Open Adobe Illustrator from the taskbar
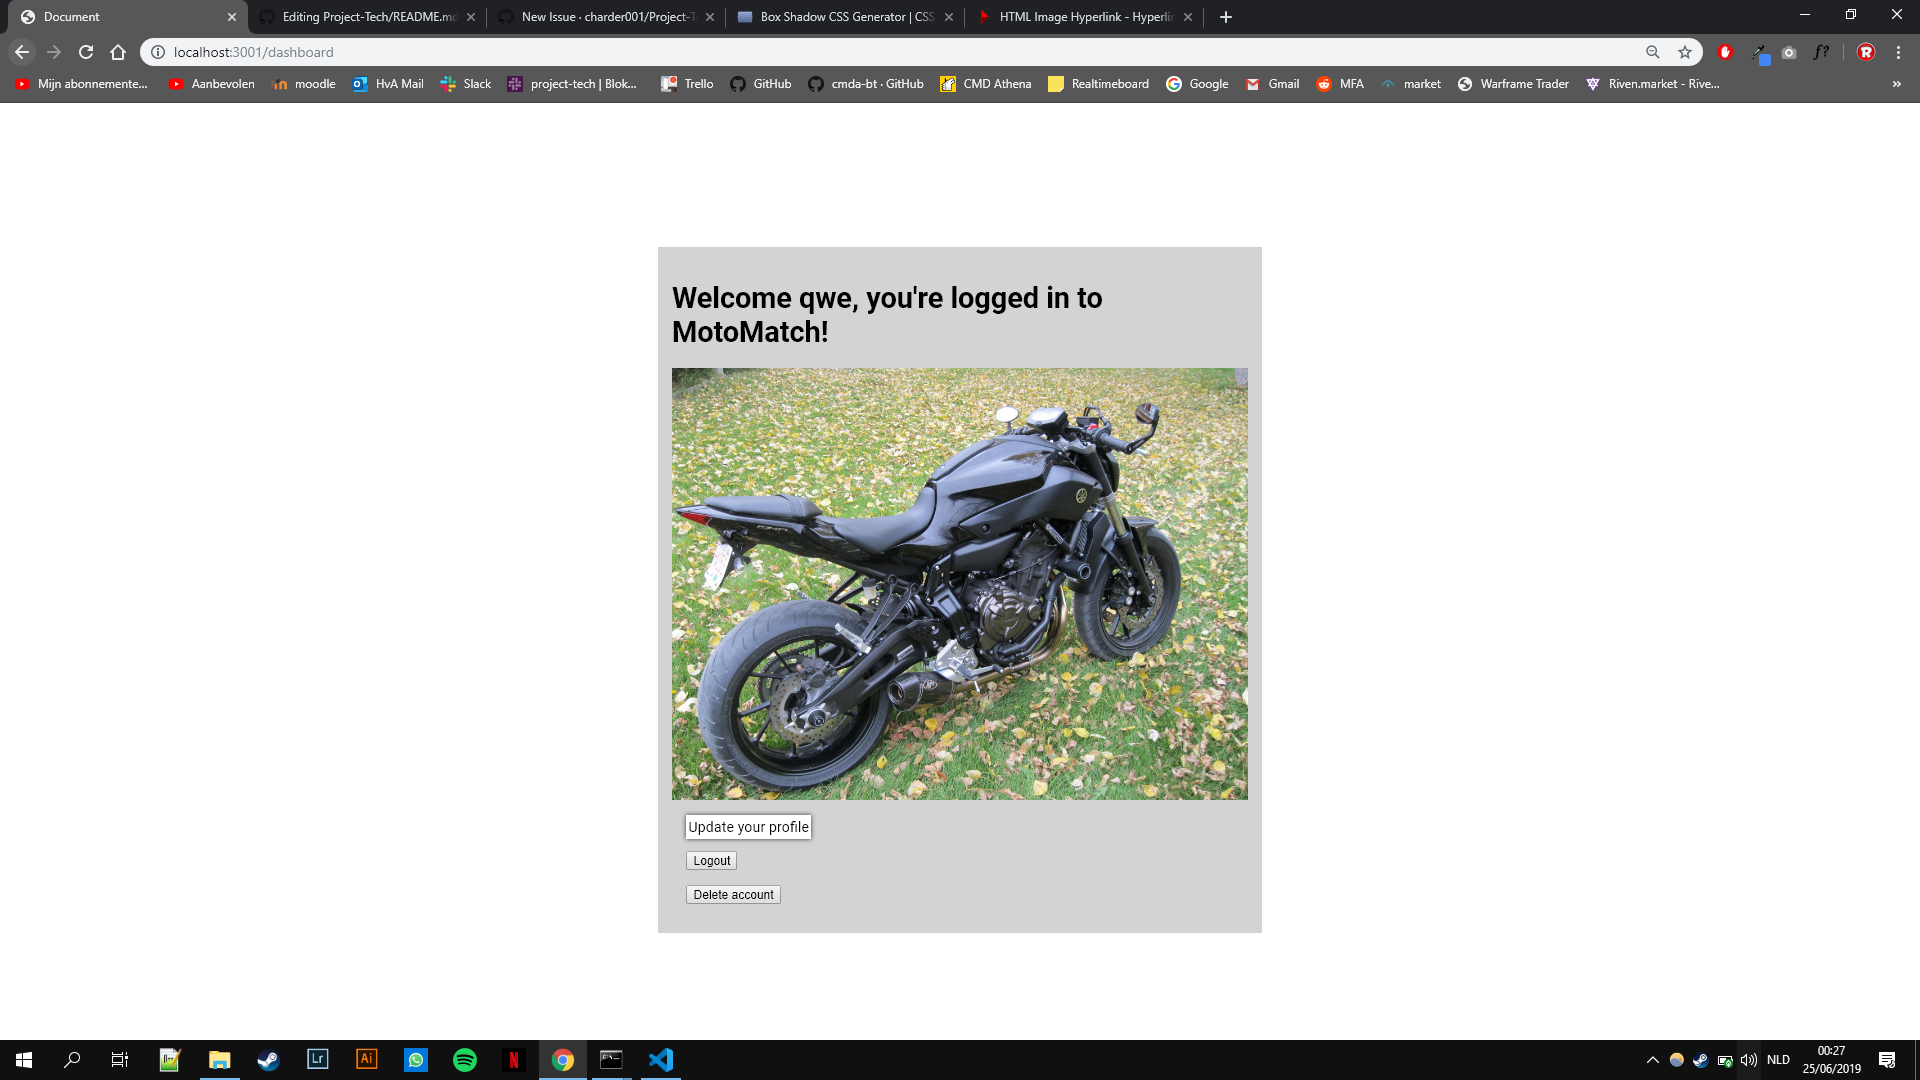1920x1080 pixels. pyautogui.click(x=366, y=1059)
